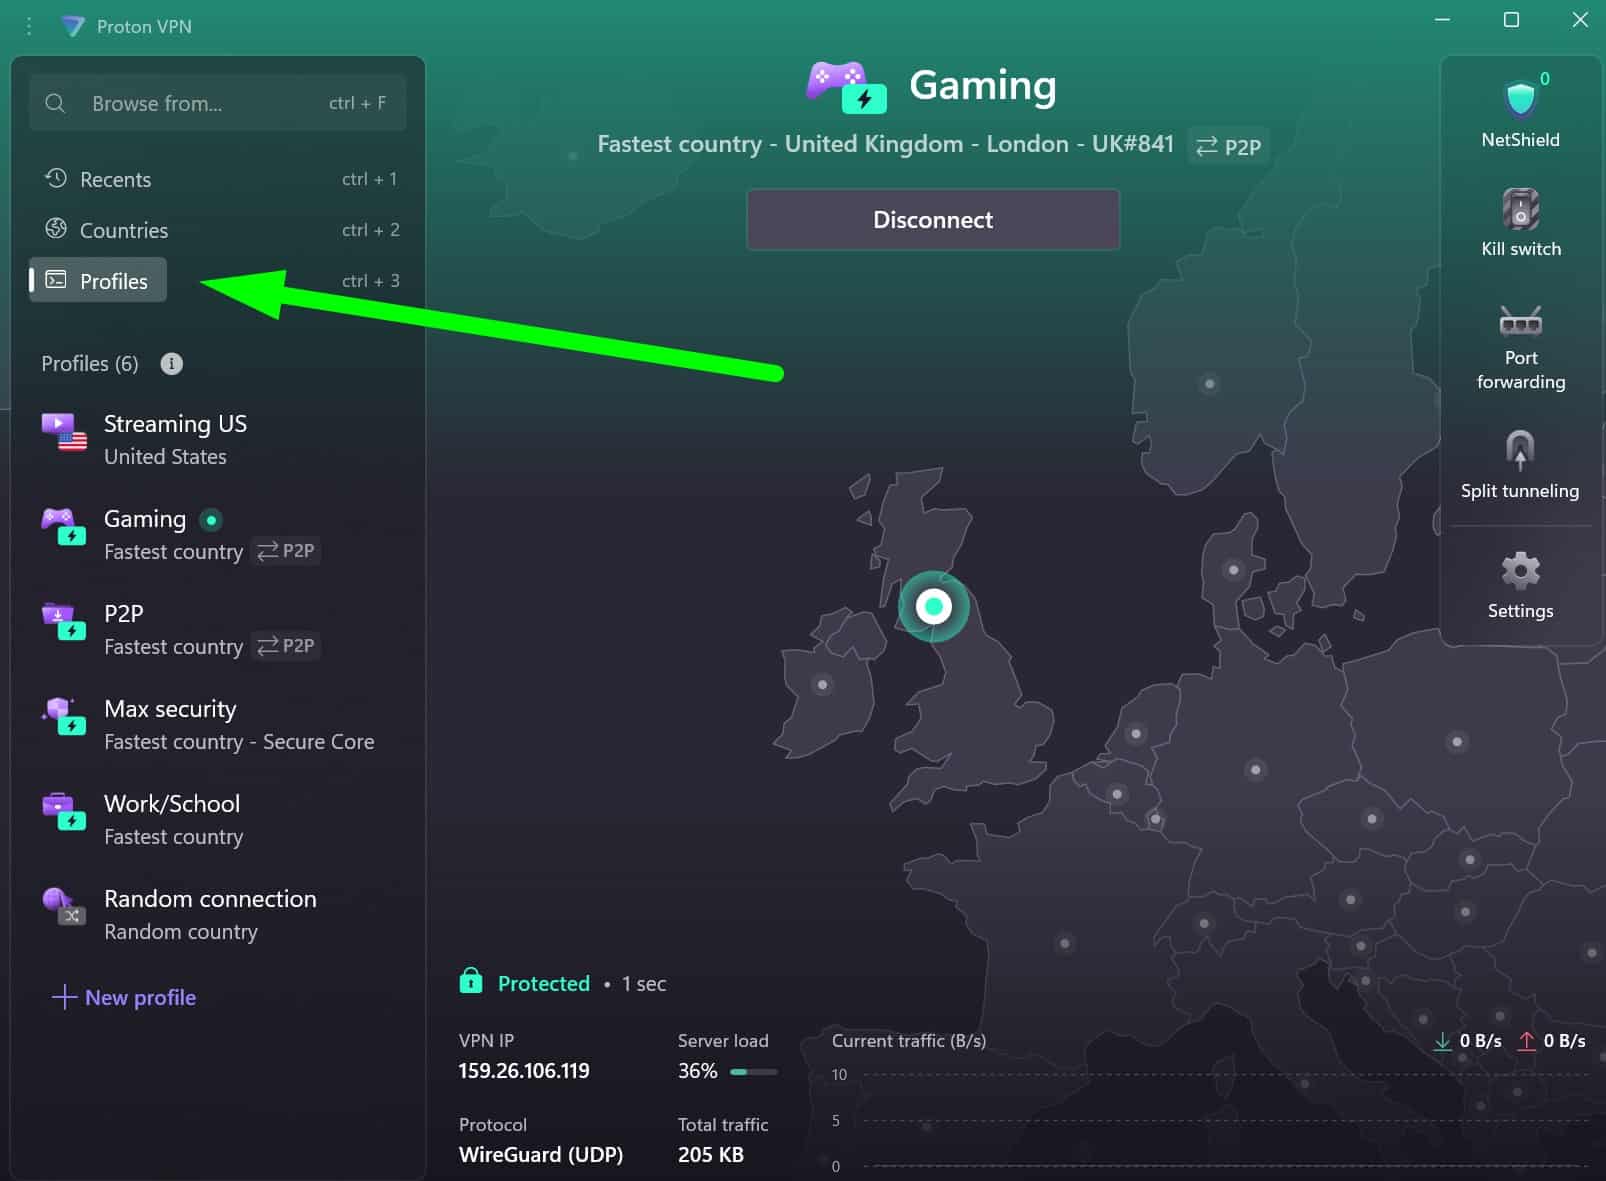Click the 'Current traffic (B/s)' label
The image size is (1606, 1181).
(x=909, y=1041)
